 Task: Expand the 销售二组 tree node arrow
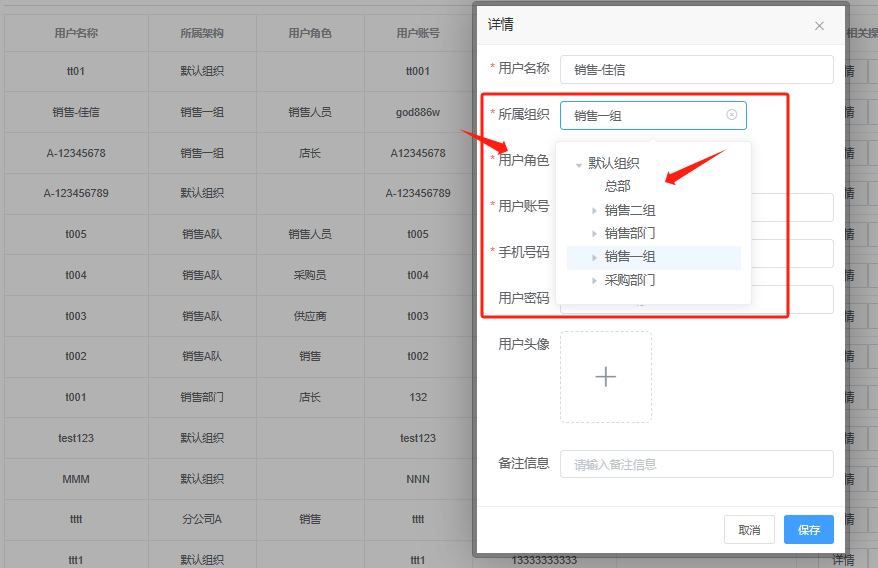pos(595,211)
